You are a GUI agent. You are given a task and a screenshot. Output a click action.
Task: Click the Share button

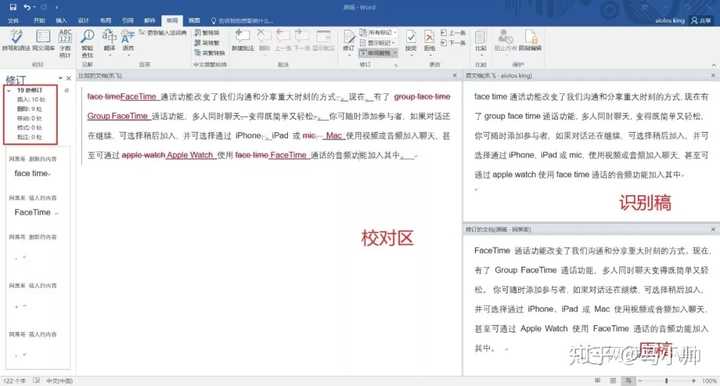pyautogui.click(x=701, y=21)
